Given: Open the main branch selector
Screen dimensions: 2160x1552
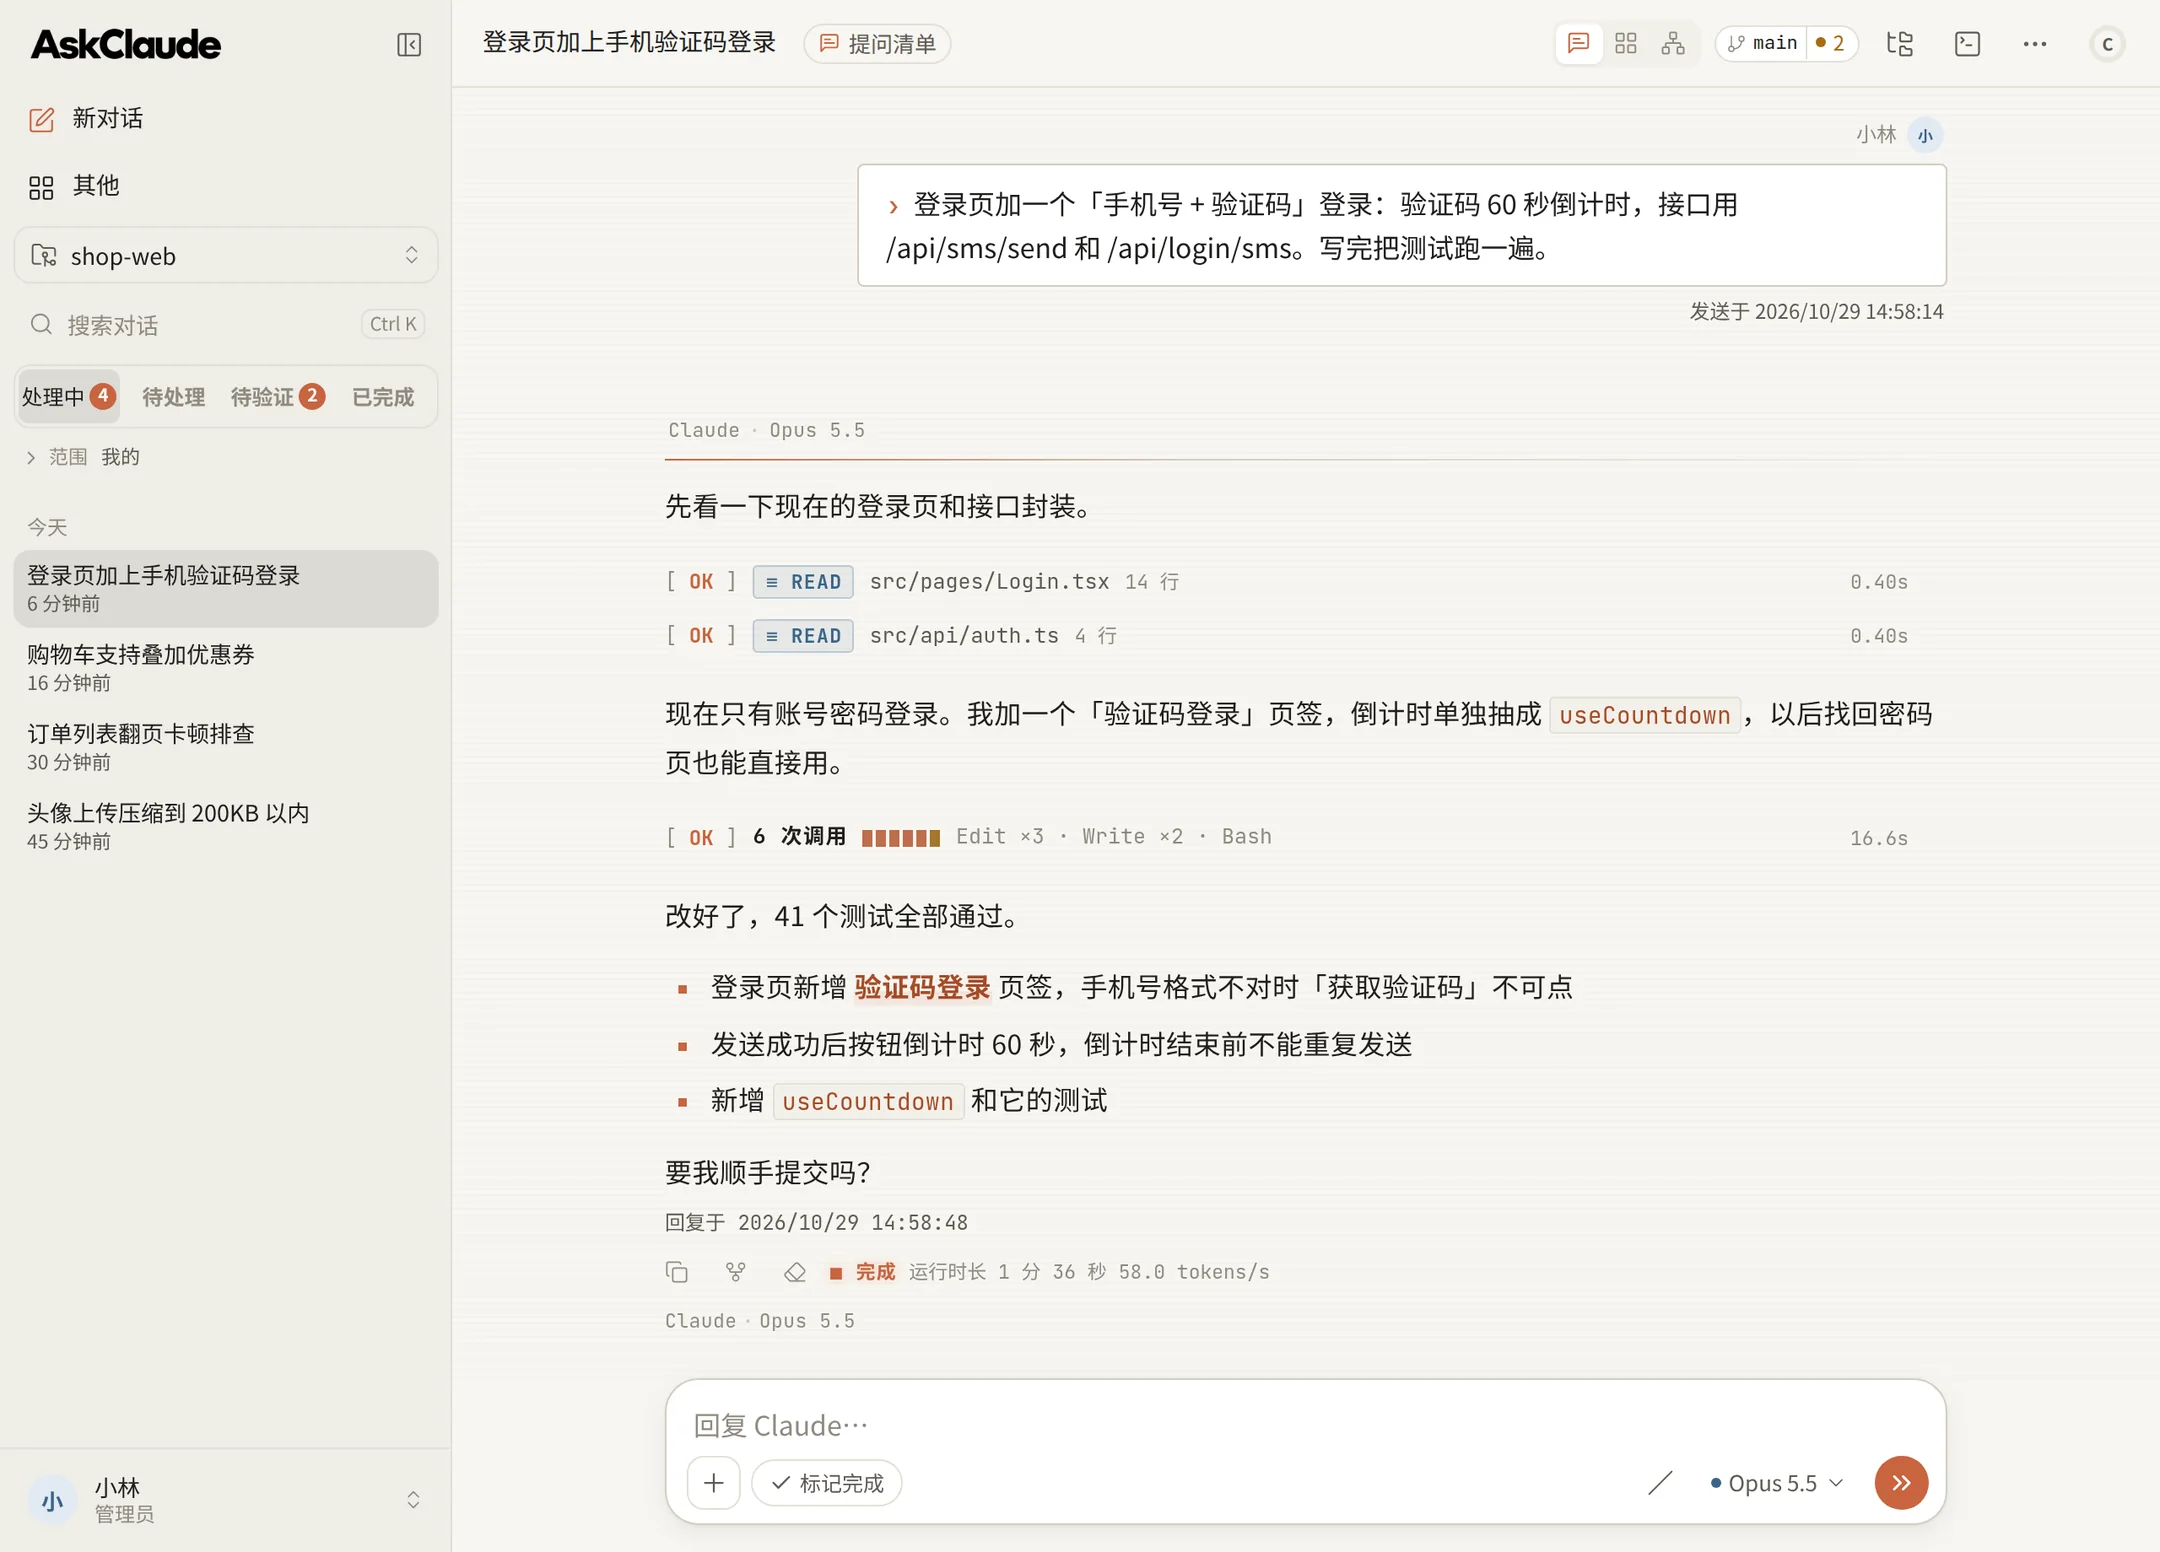Looking at the screenshot, I should 1762,44.
